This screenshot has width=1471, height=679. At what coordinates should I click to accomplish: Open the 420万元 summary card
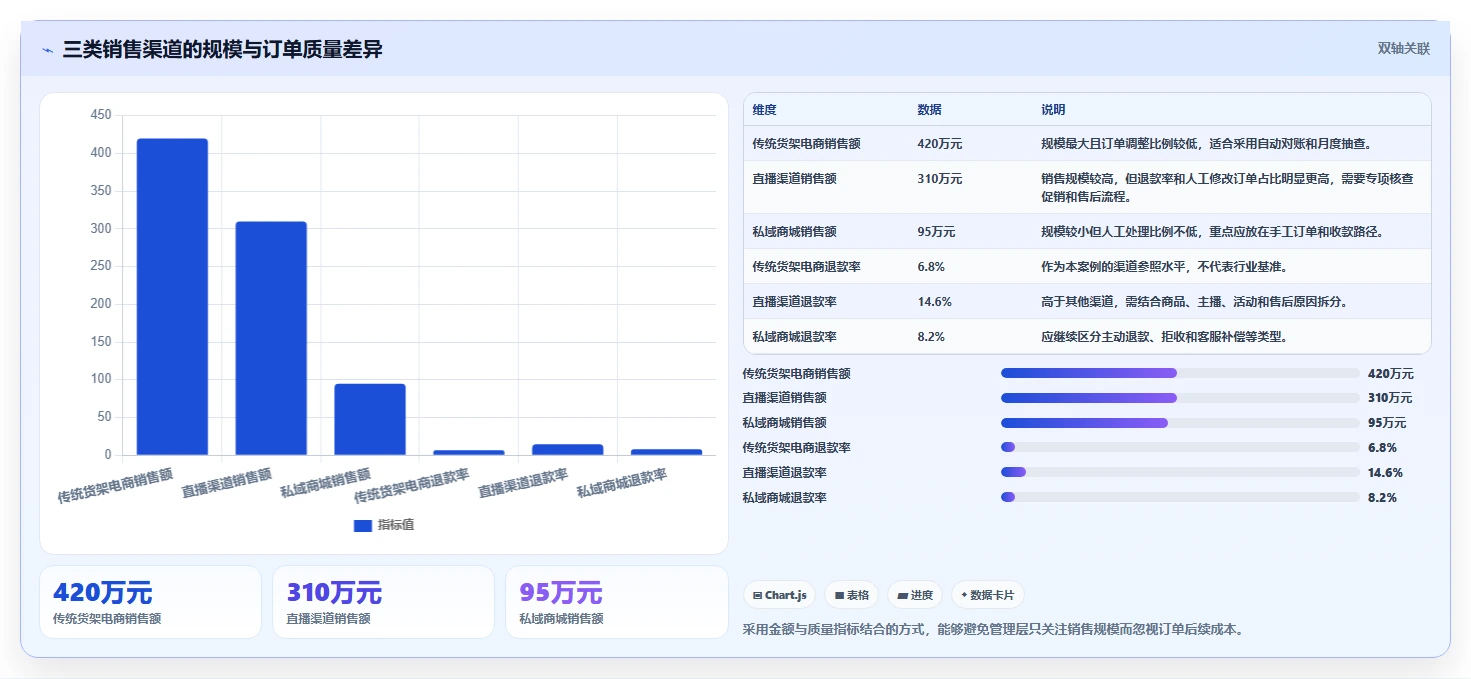[x=150, y=602]
